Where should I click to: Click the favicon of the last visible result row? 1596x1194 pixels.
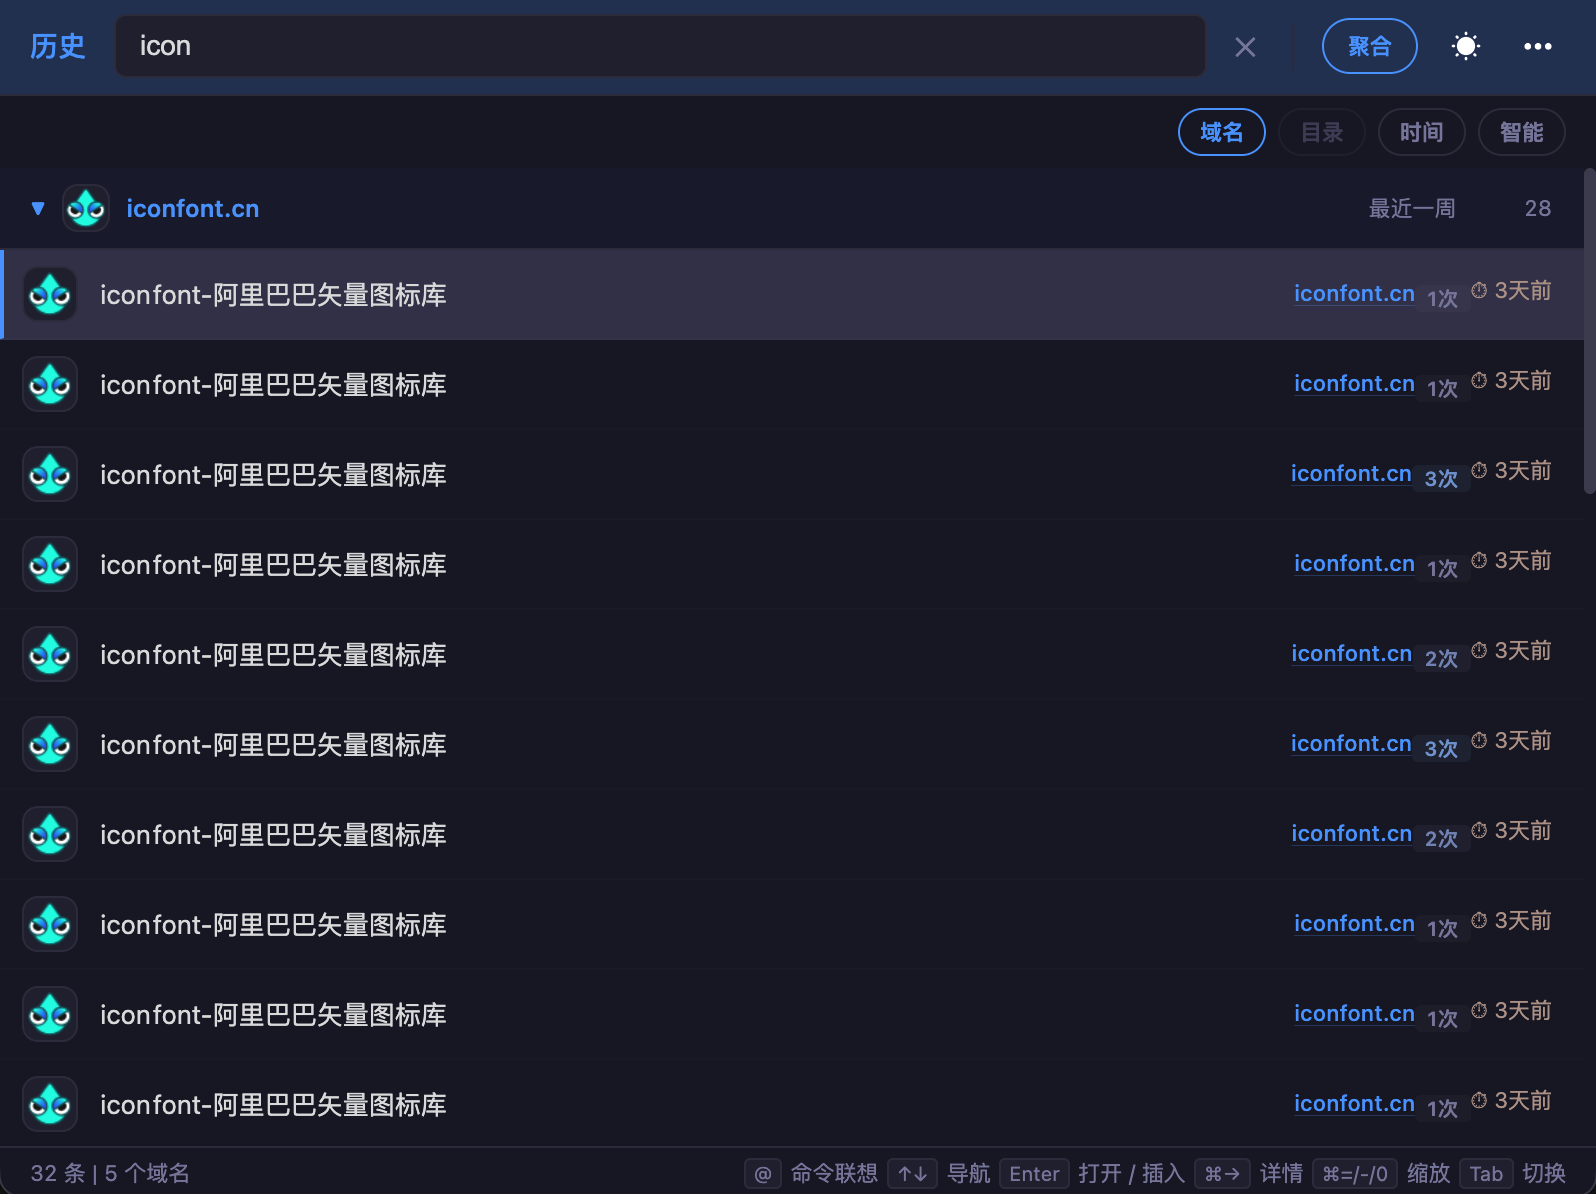(50, 1104)
